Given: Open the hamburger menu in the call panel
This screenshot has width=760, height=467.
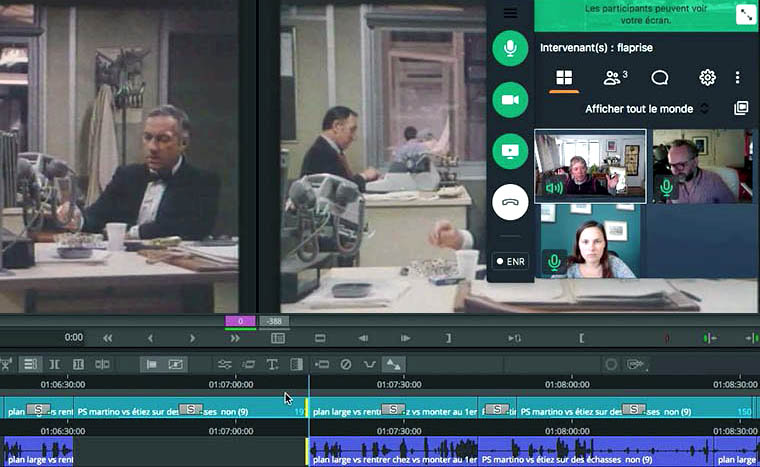Looking at the screenshot, I should 510,13.
